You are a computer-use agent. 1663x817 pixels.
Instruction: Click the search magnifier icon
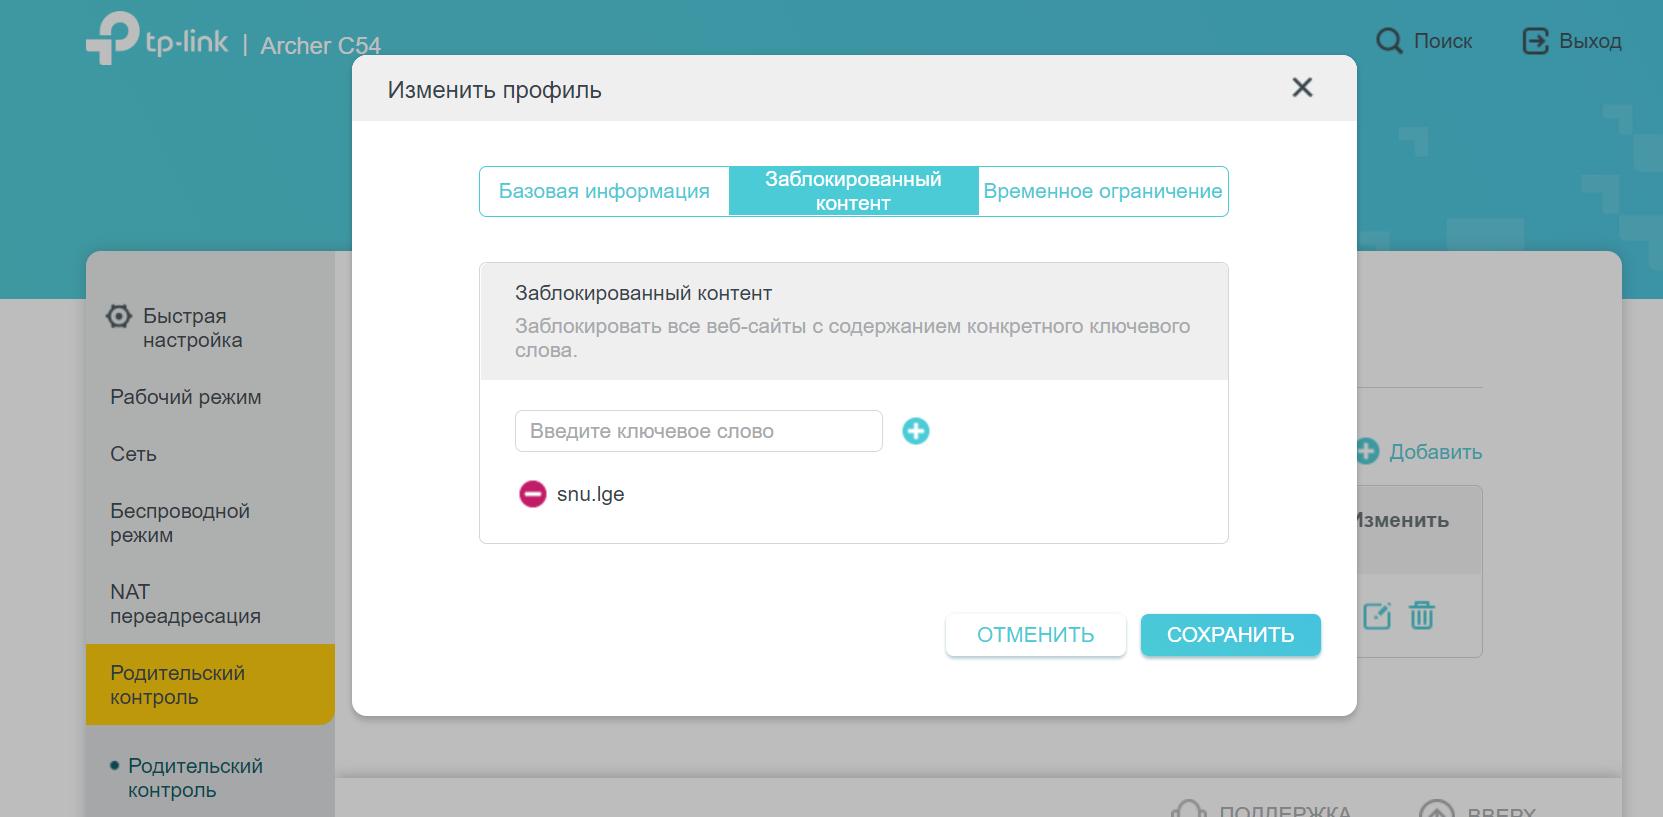(1389, 41)
